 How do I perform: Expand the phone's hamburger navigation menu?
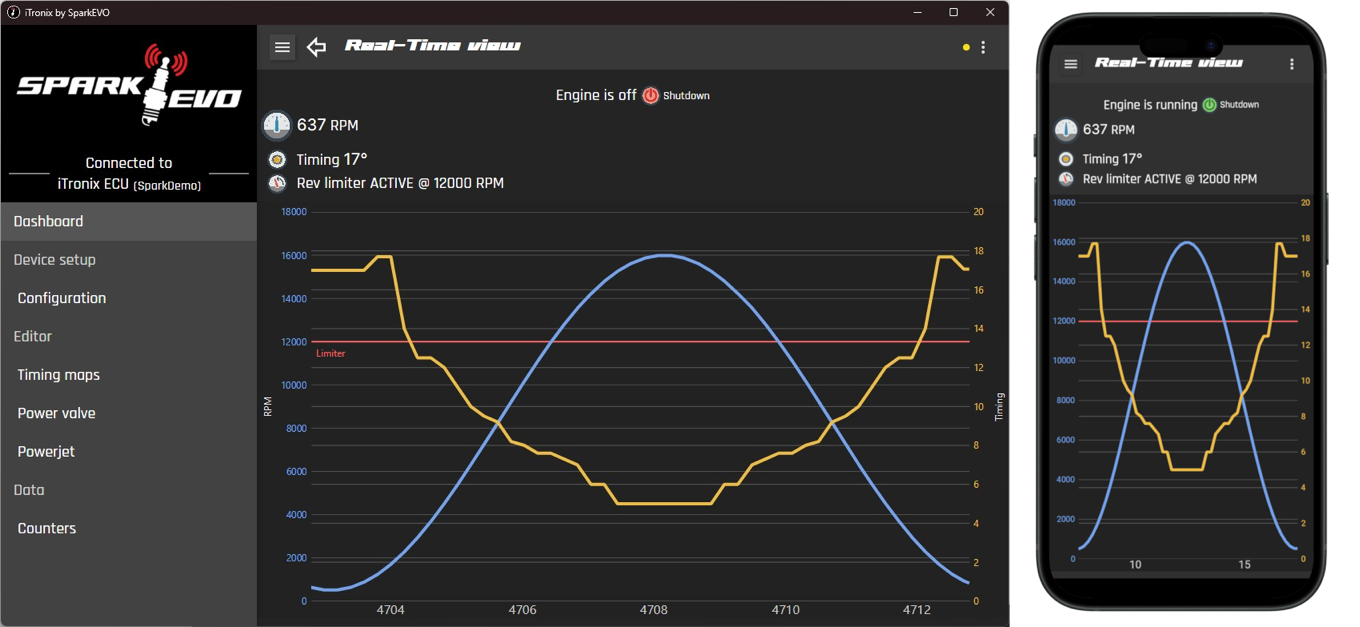[x=1071, y=64]
